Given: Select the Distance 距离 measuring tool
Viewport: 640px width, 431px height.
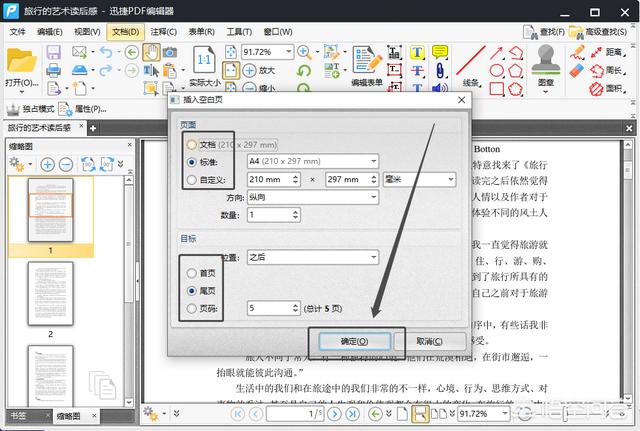Looking at the screenshot, I should click(x=608, y=52).
